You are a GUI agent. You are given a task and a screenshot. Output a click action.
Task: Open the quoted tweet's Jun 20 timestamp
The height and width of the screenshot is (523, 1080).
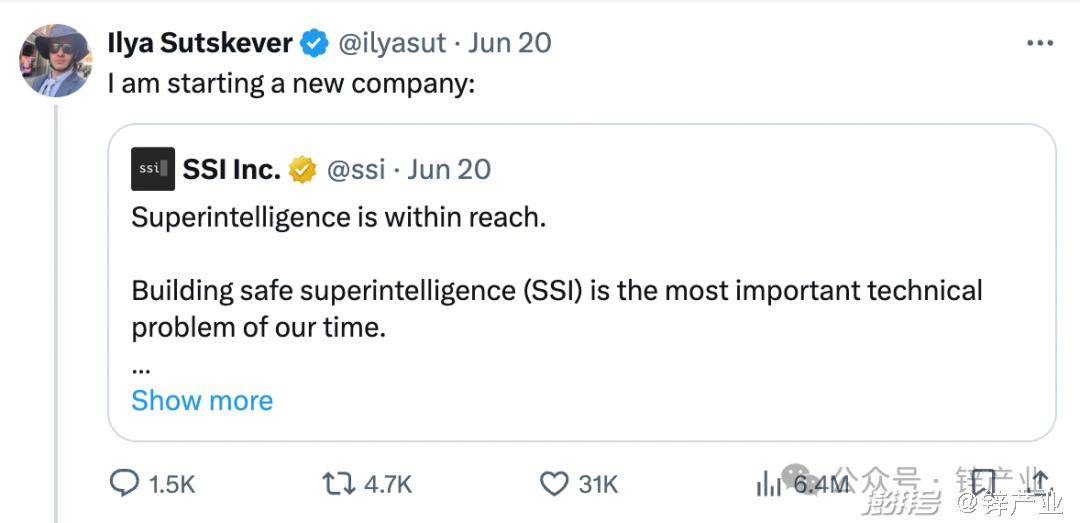(x=450, y=169)
